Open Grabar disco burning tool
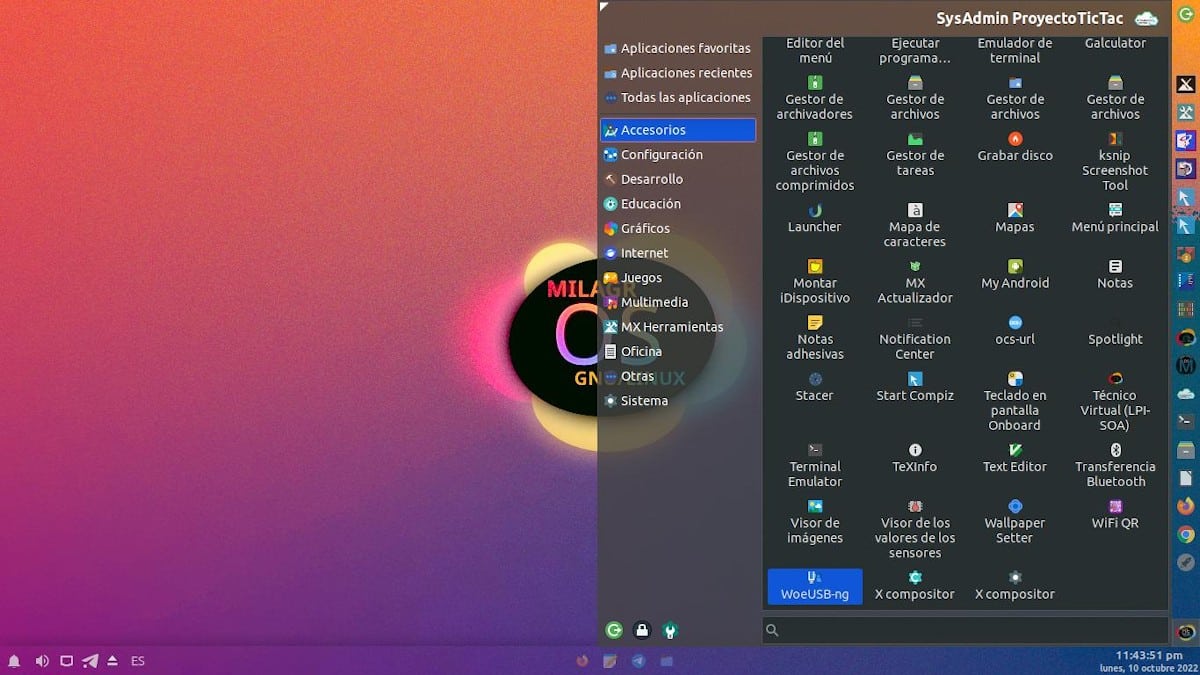Image resolution: width=1200 pixels, height=675 pixels. pos(1014,148)
